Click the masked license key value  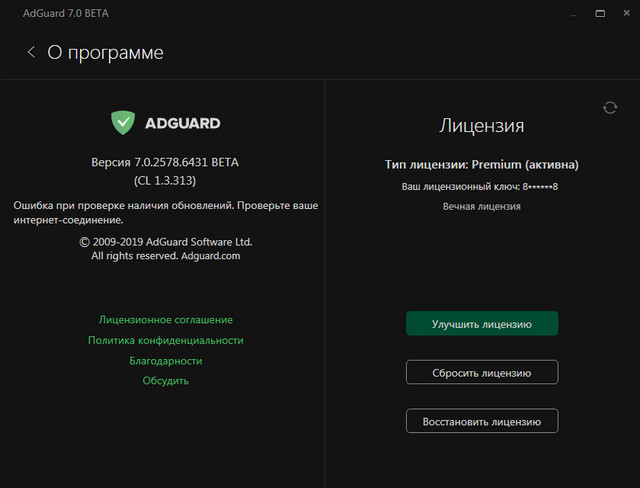click(x=540, y=187)
